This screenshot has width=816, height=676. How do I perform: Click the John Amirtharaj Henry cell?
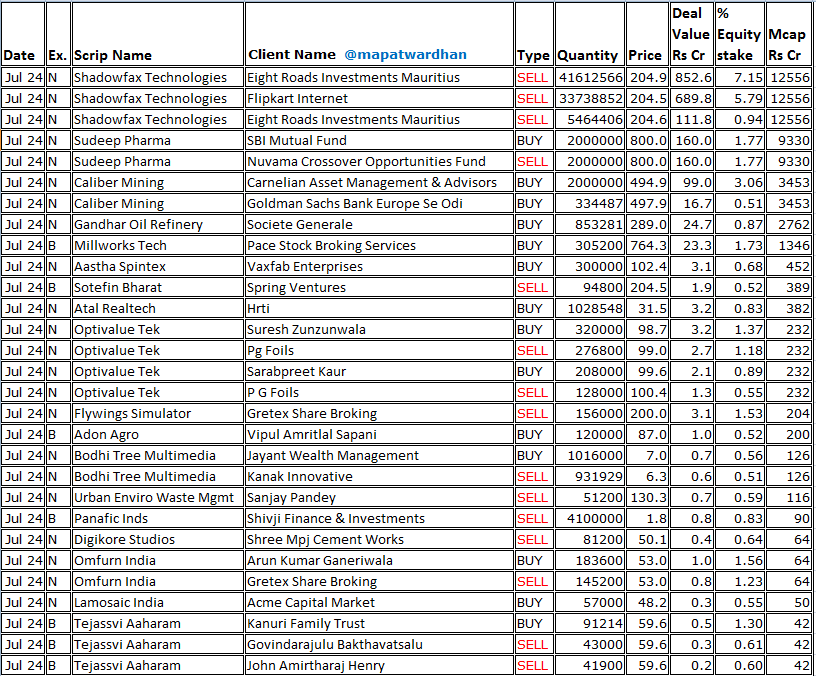[x=379, y=666]
